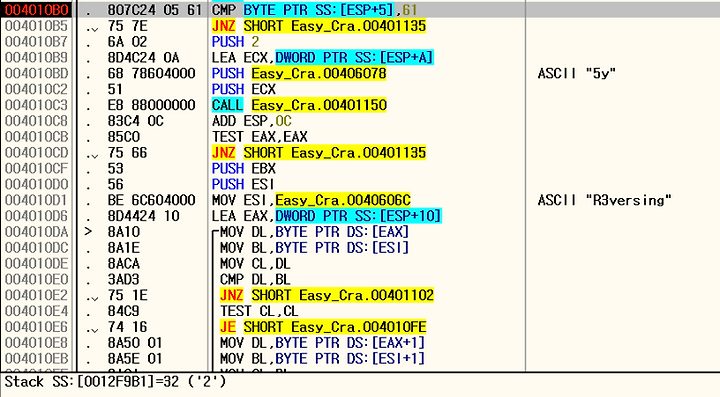The image size is (720, 397).
Task: Click the LEA ECX,DWORD PTR SS:[ESP+A] instruction
Action: [x=322, y=57]
